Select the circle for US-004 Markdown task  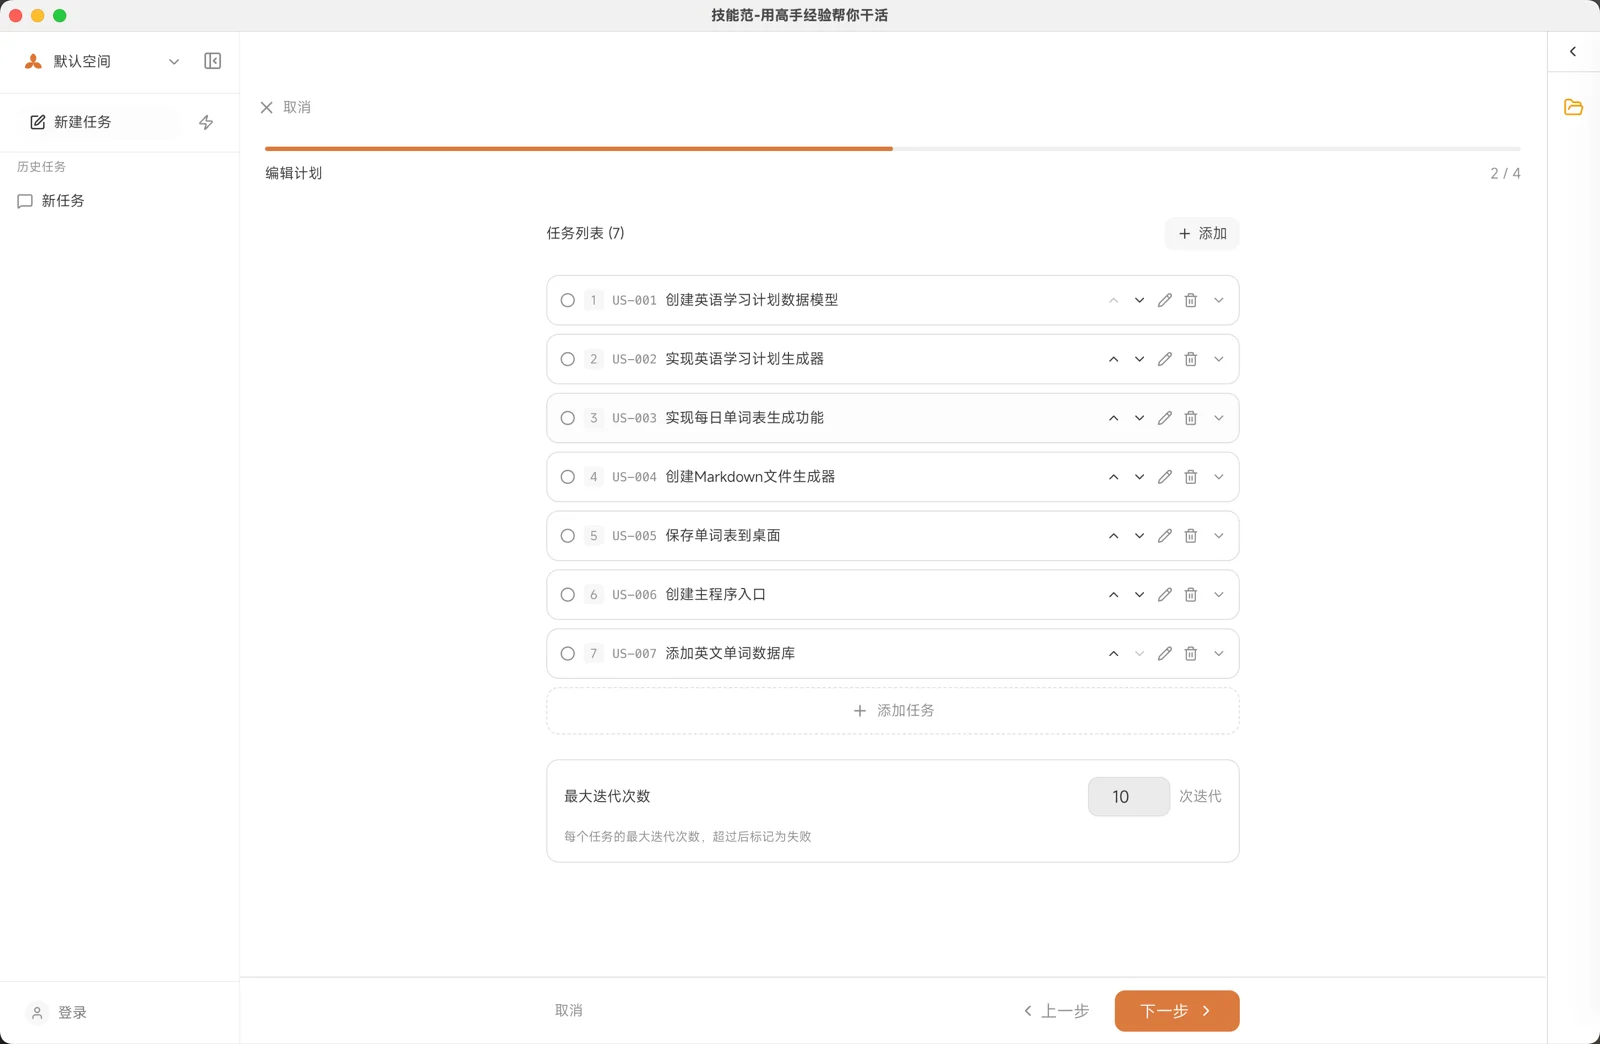tap(568, 477)
